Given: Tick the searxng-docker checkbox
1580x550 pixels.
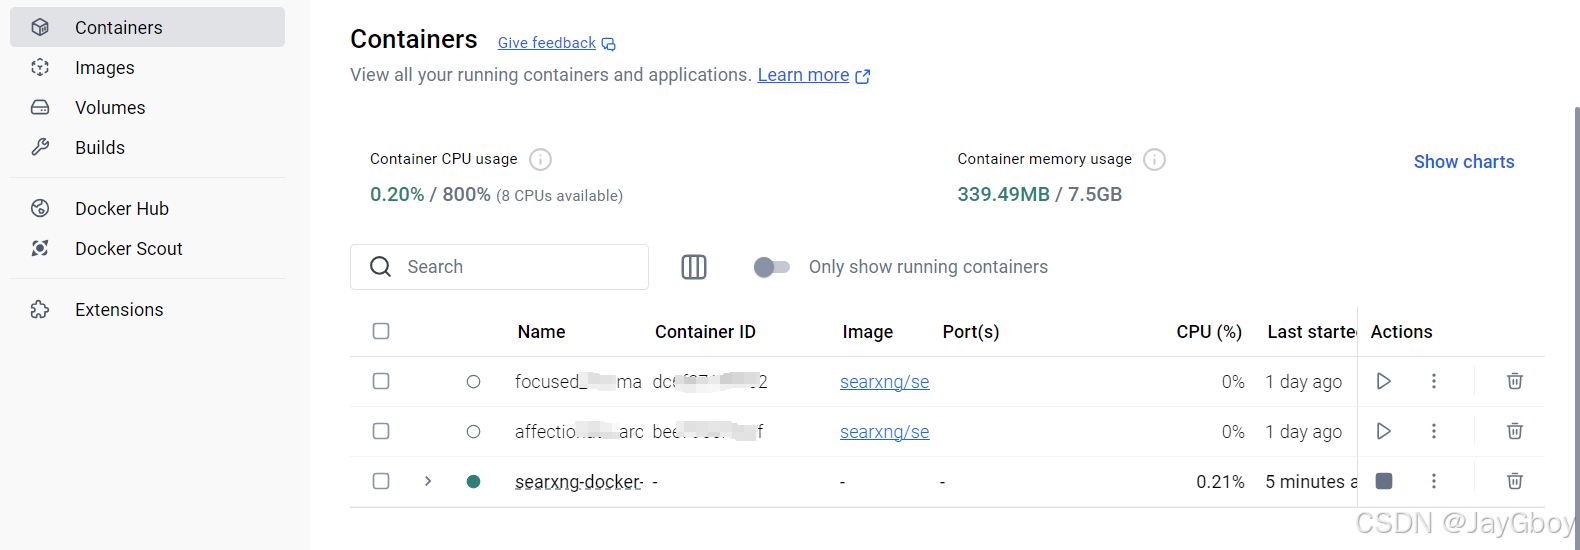Looking at the screenshot, I should point(381,481).
